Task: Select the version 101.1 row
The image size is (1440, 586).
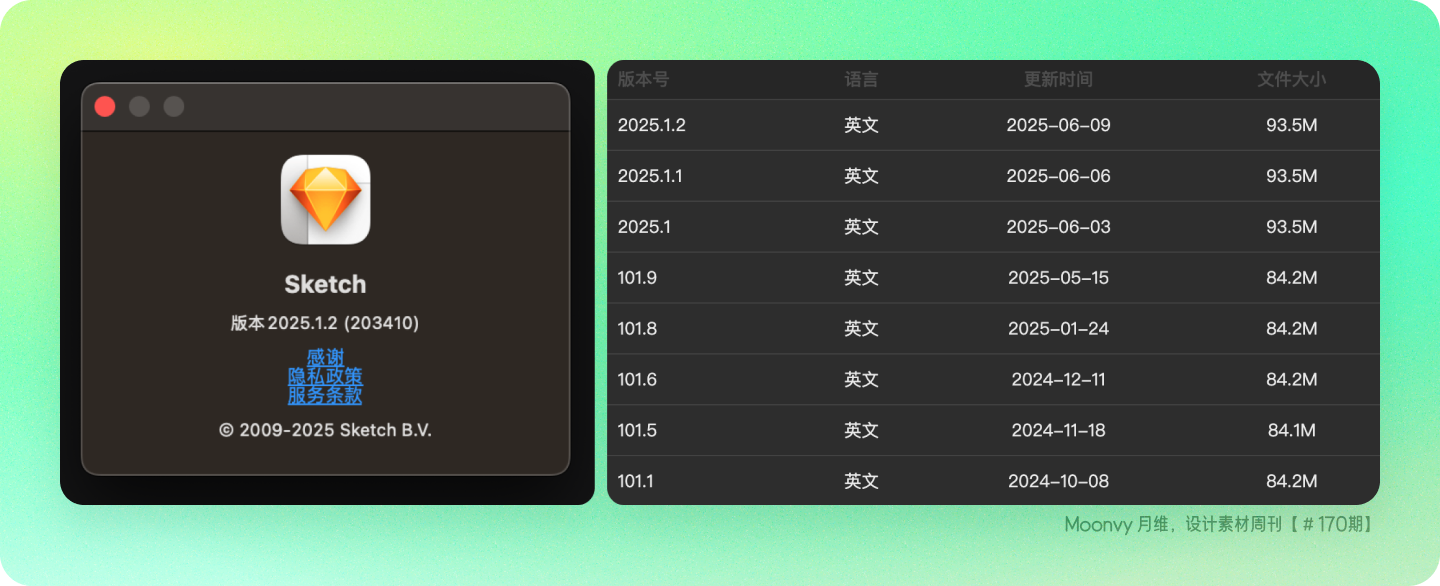Action: pyautogui.click(x=993, y=481)
